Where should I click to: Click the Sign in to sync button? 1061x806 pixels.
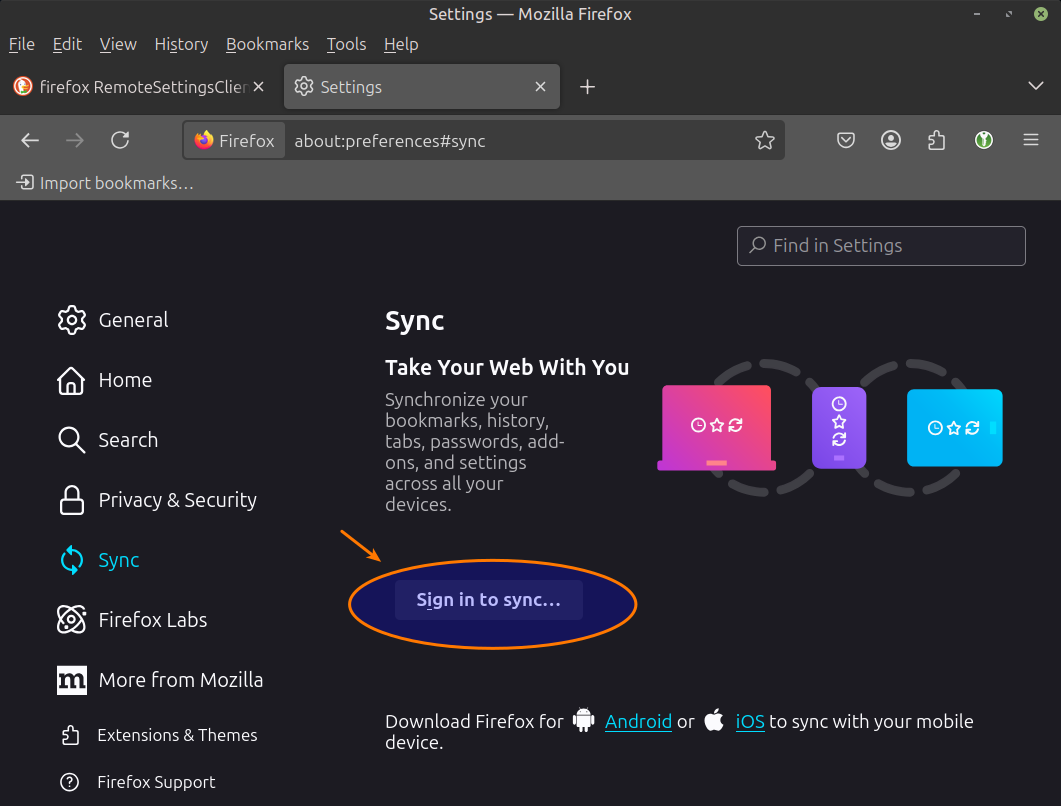coord(489,600)
